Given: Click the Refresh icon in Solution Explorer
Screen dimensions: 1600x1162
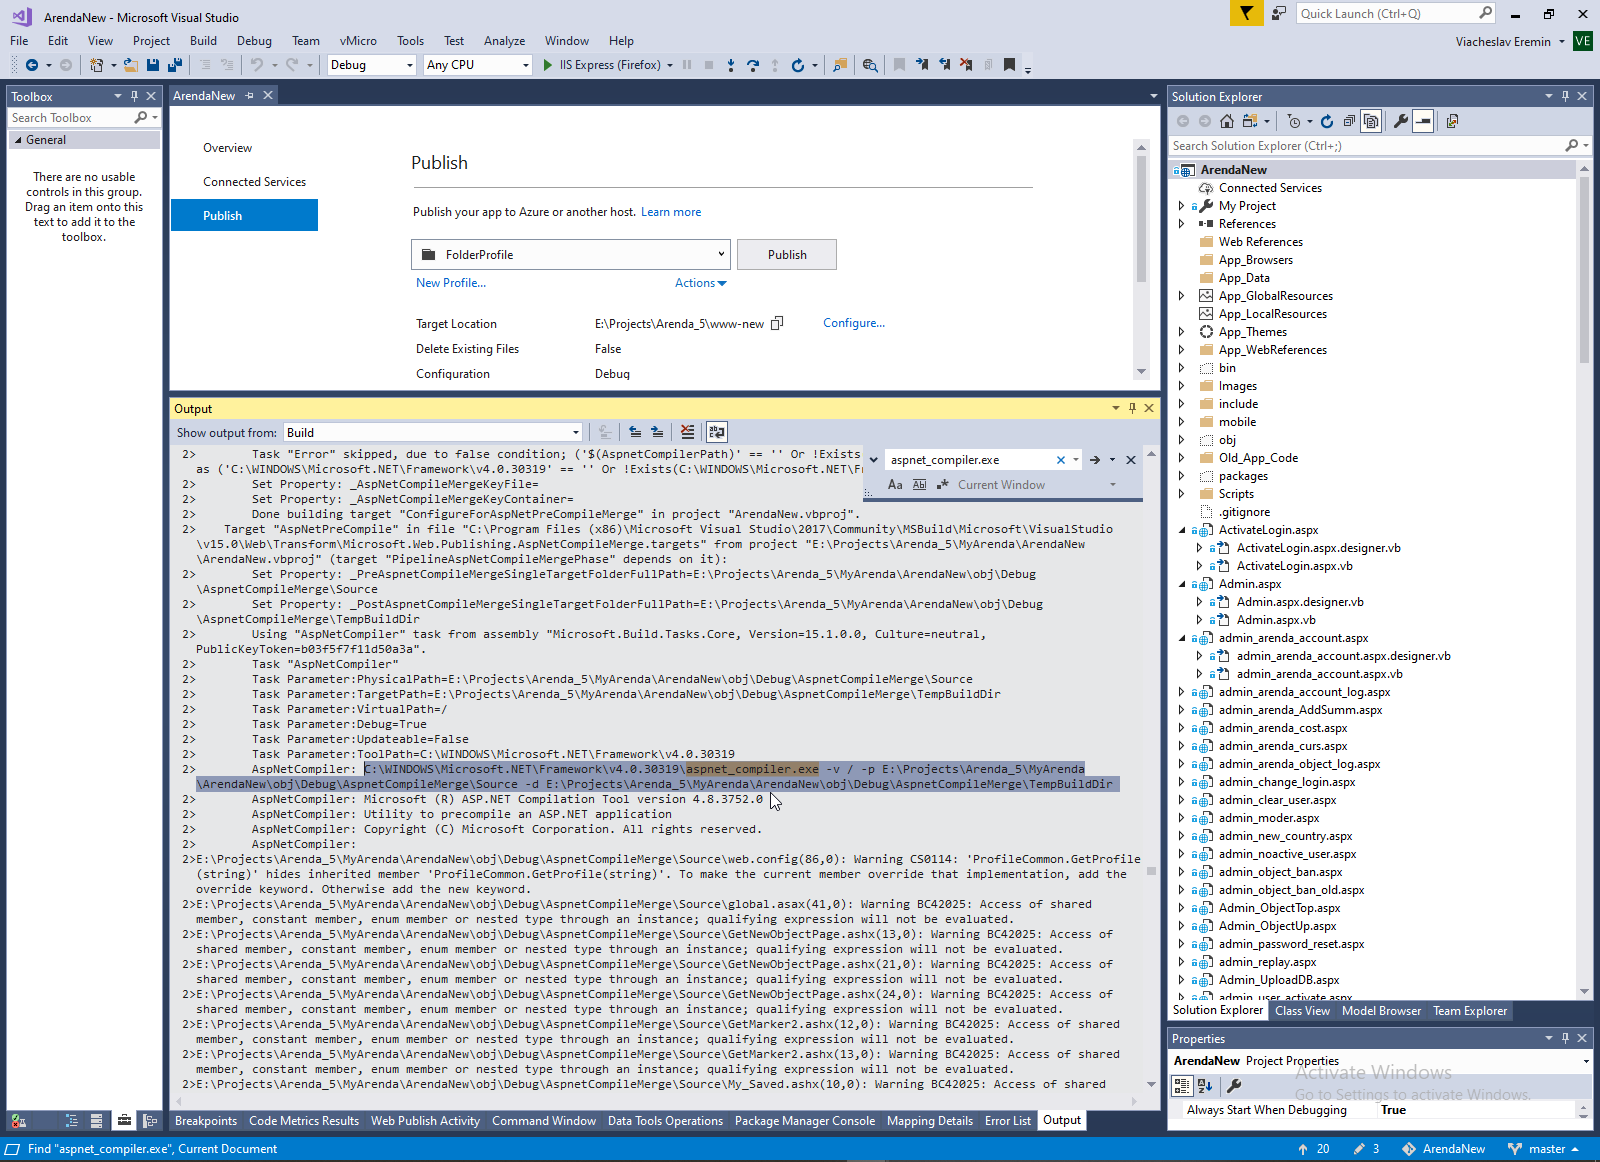Looking at the screenshot, I should pyautogui.click(x=1327, y=121).
